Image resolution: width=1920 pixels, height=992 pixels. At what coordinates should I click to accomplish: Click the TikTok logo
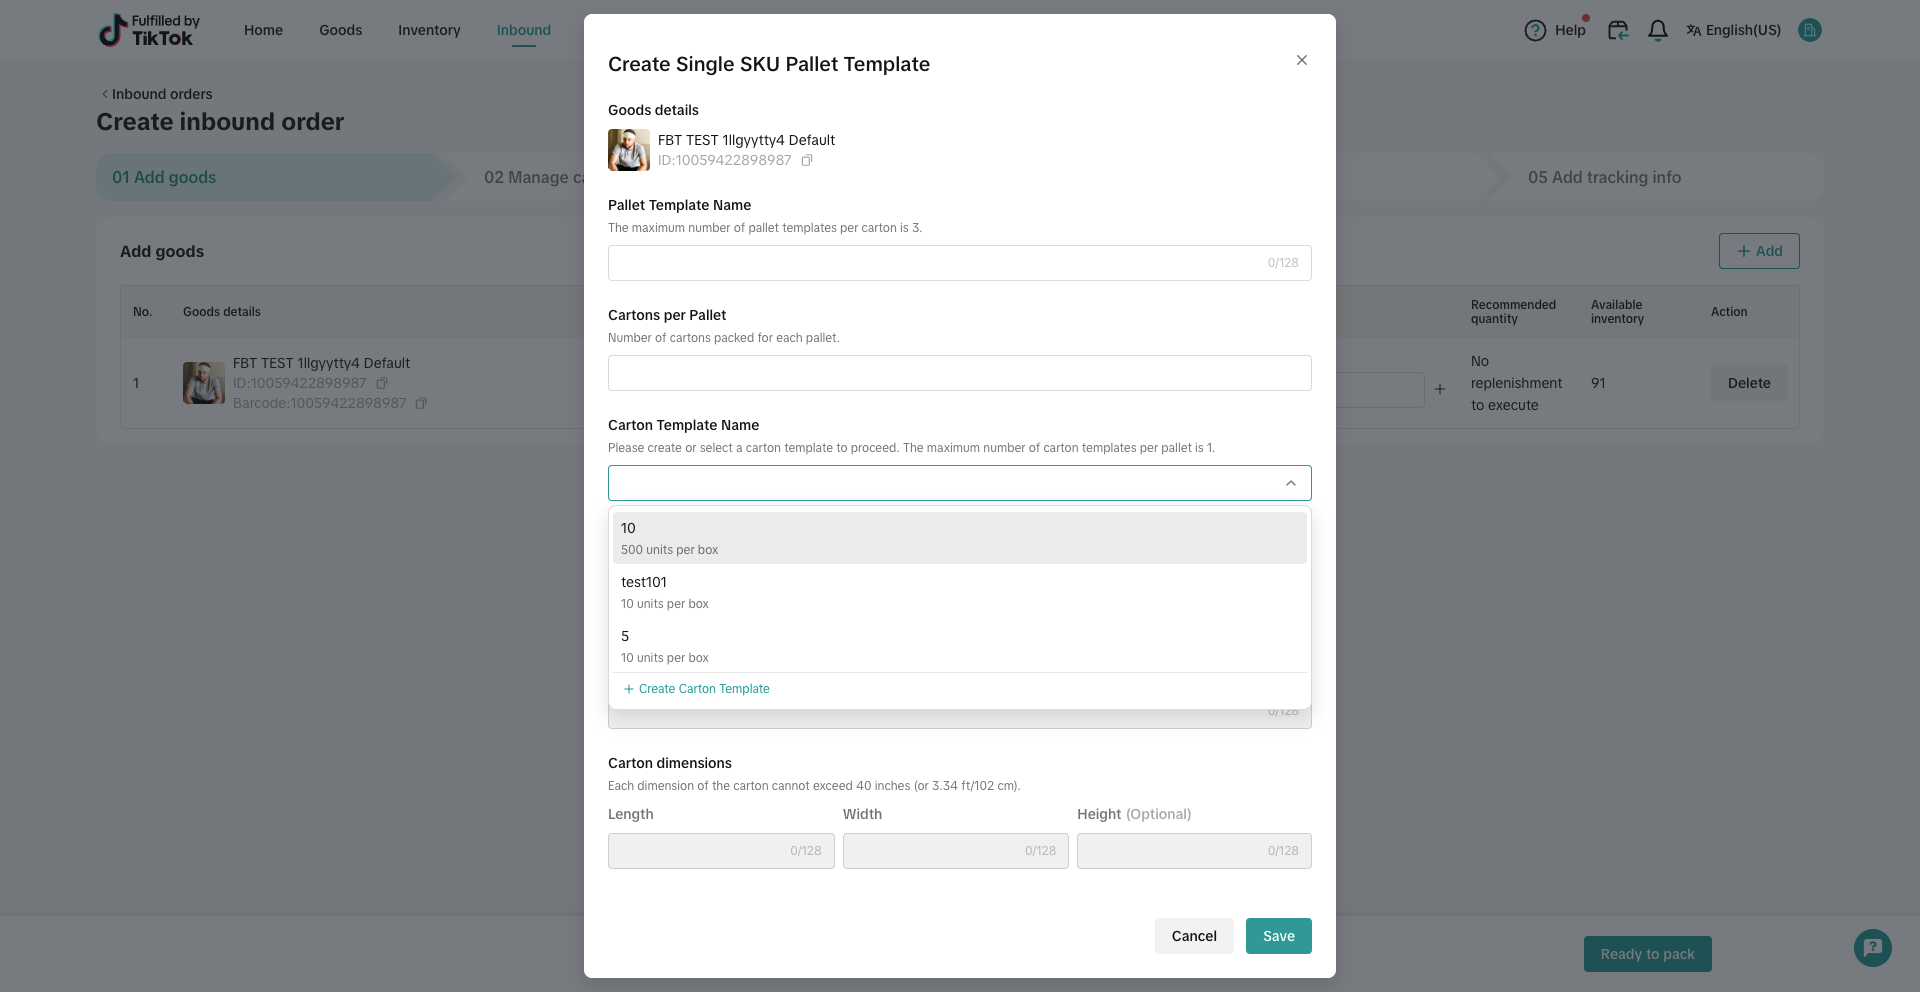[x=149, y=30]
